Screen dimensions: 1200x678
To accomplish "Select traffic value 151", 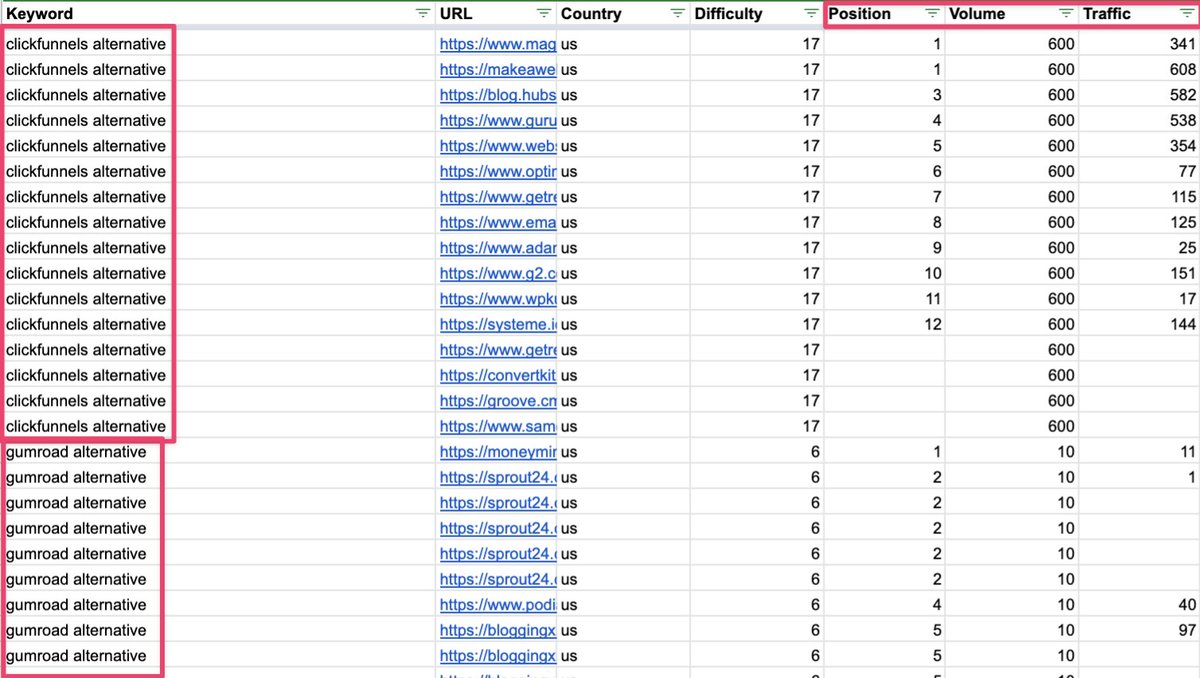I will tap(1183, 273).
